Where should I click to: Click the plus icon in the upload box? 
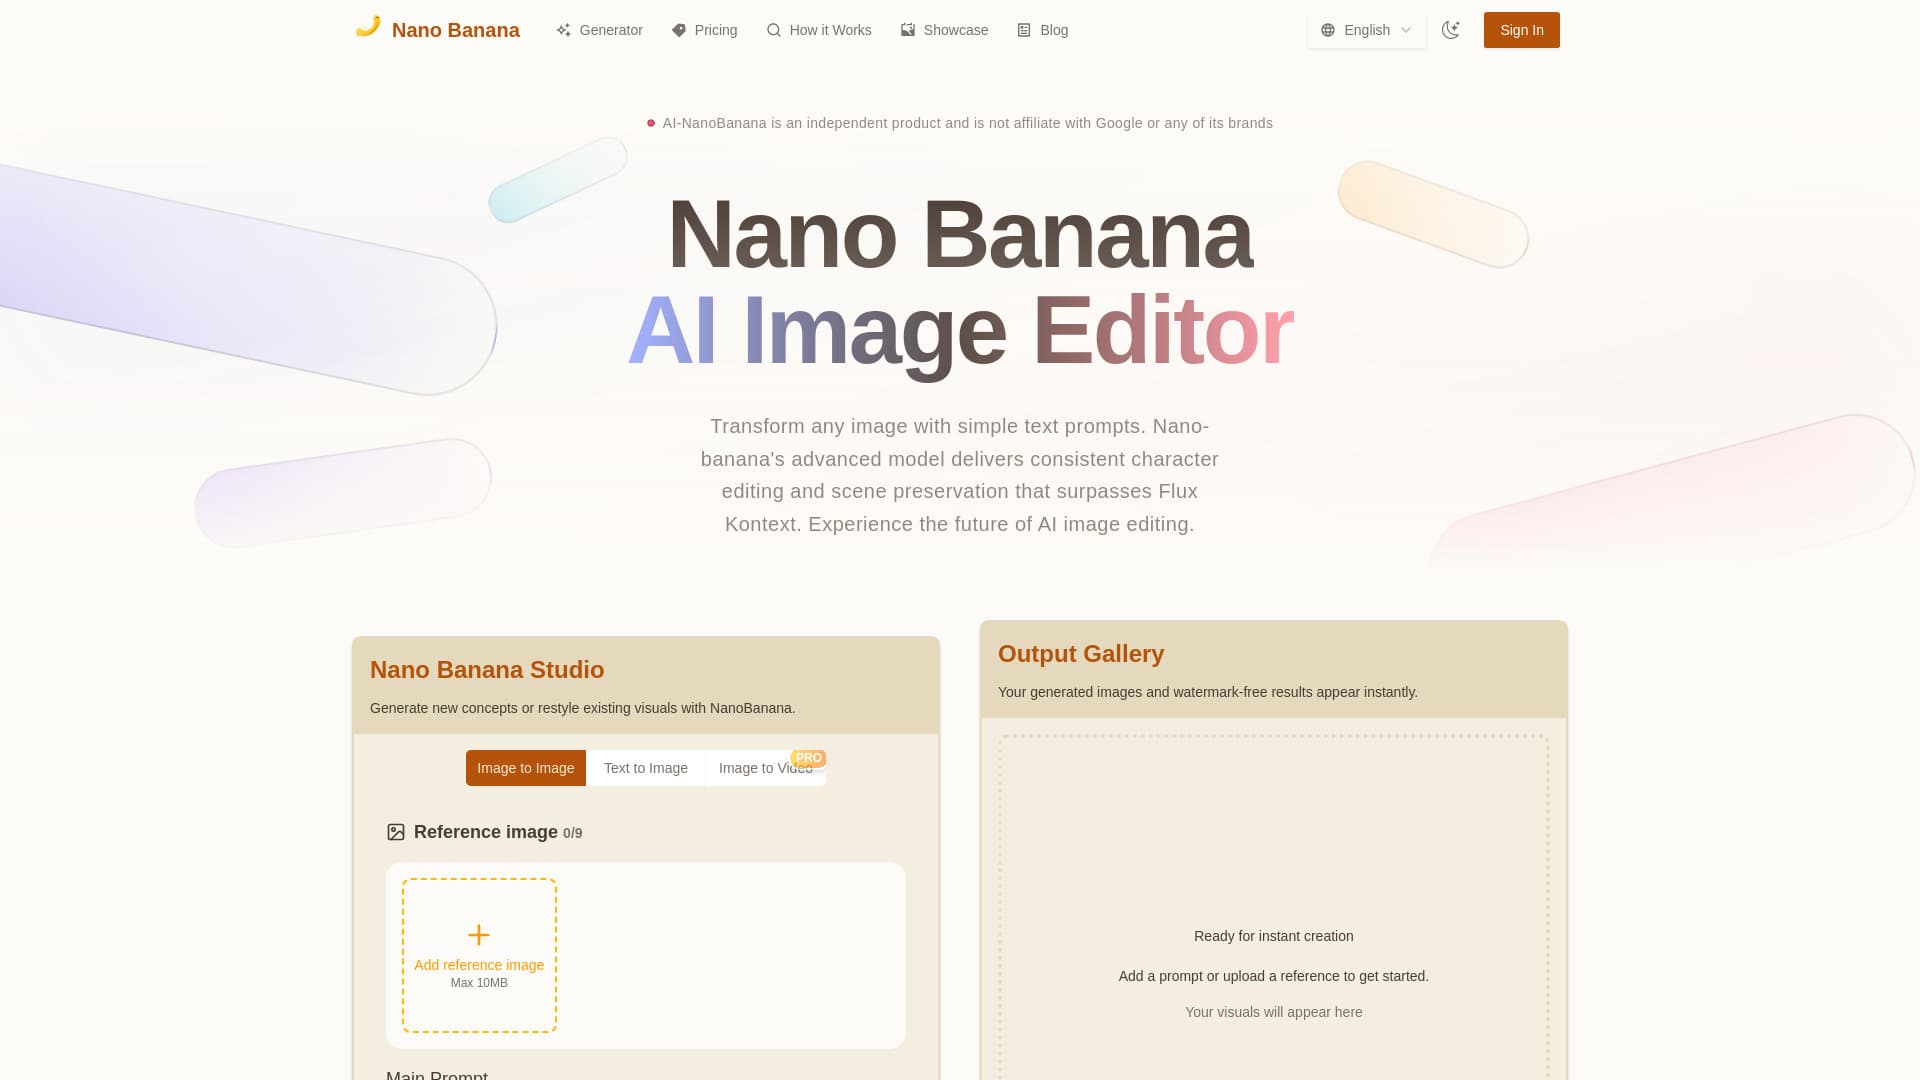click(x=478, y=934)
